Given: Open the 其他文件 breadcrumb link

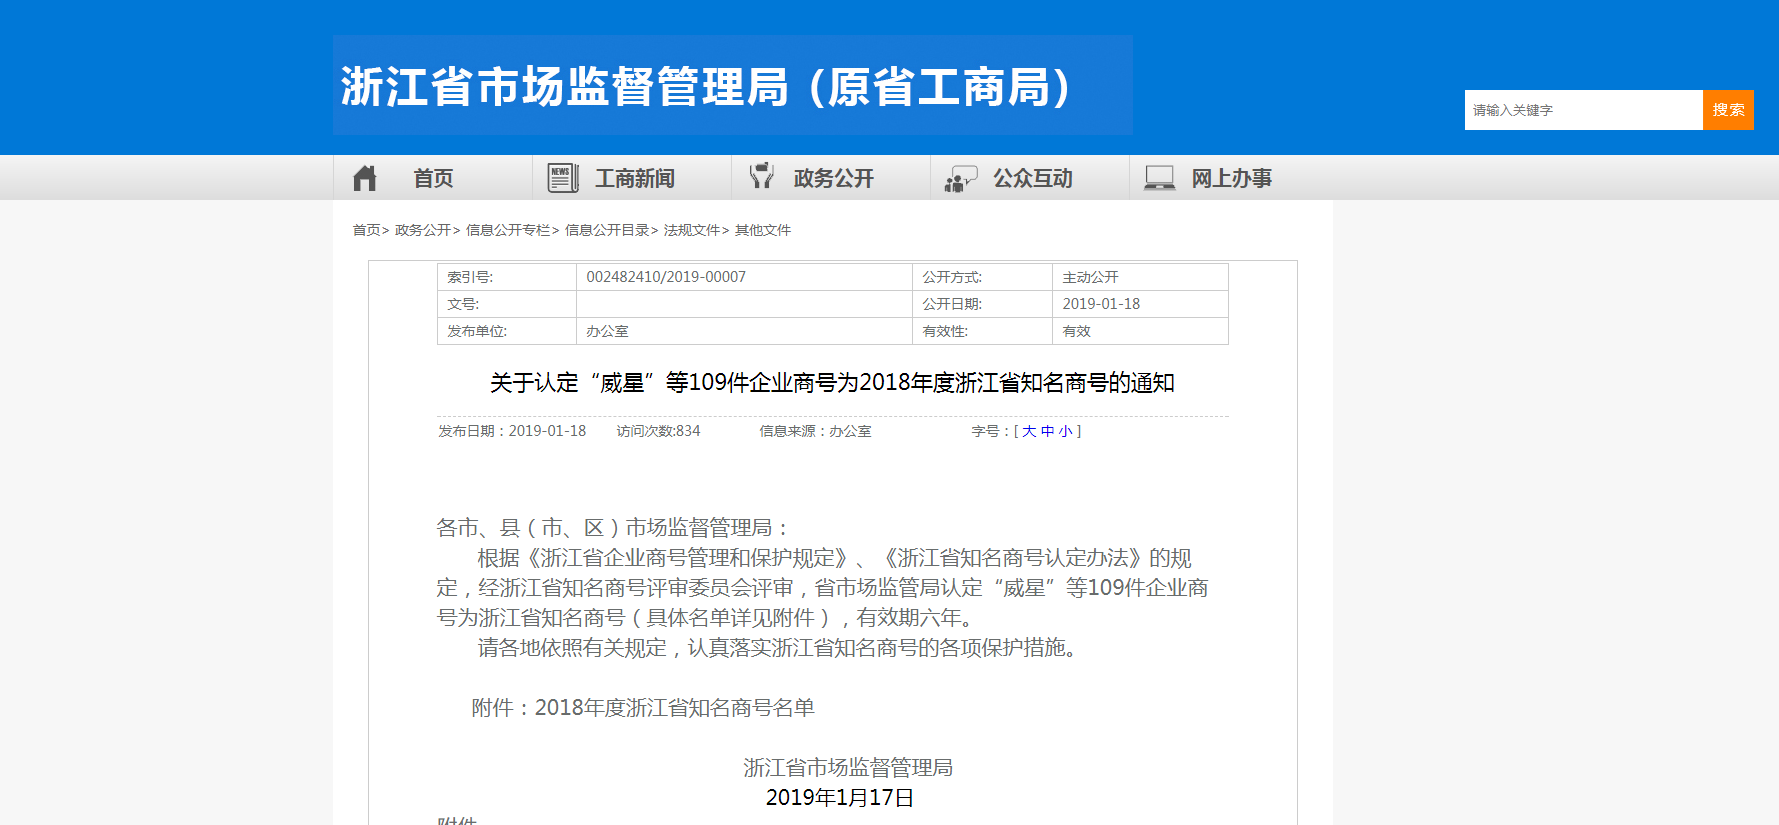Looking at the screenshot, I should (x=763, y=230).
